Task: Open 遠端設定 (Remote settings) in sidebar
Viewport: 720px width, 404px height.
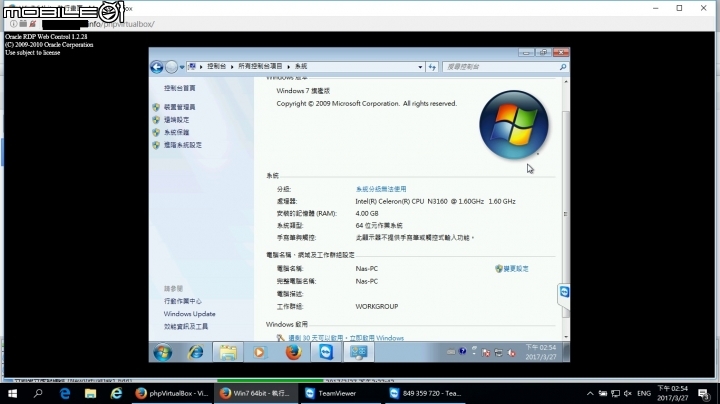Action: pos(176,120)
